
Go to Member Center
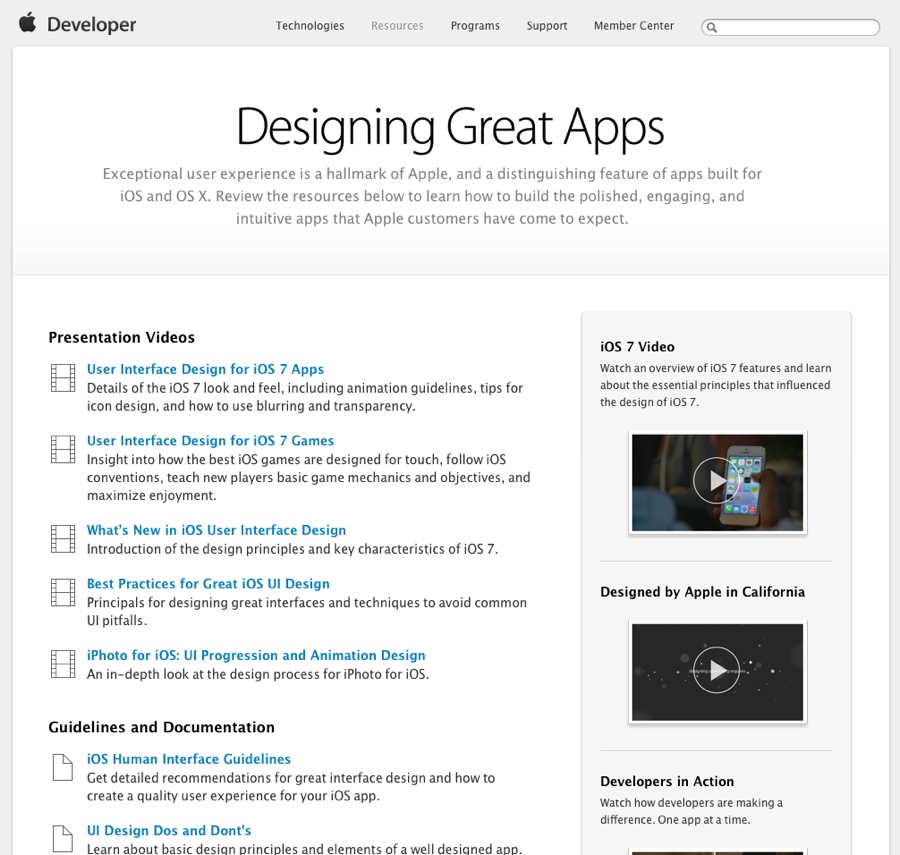[x=634, y=26]
